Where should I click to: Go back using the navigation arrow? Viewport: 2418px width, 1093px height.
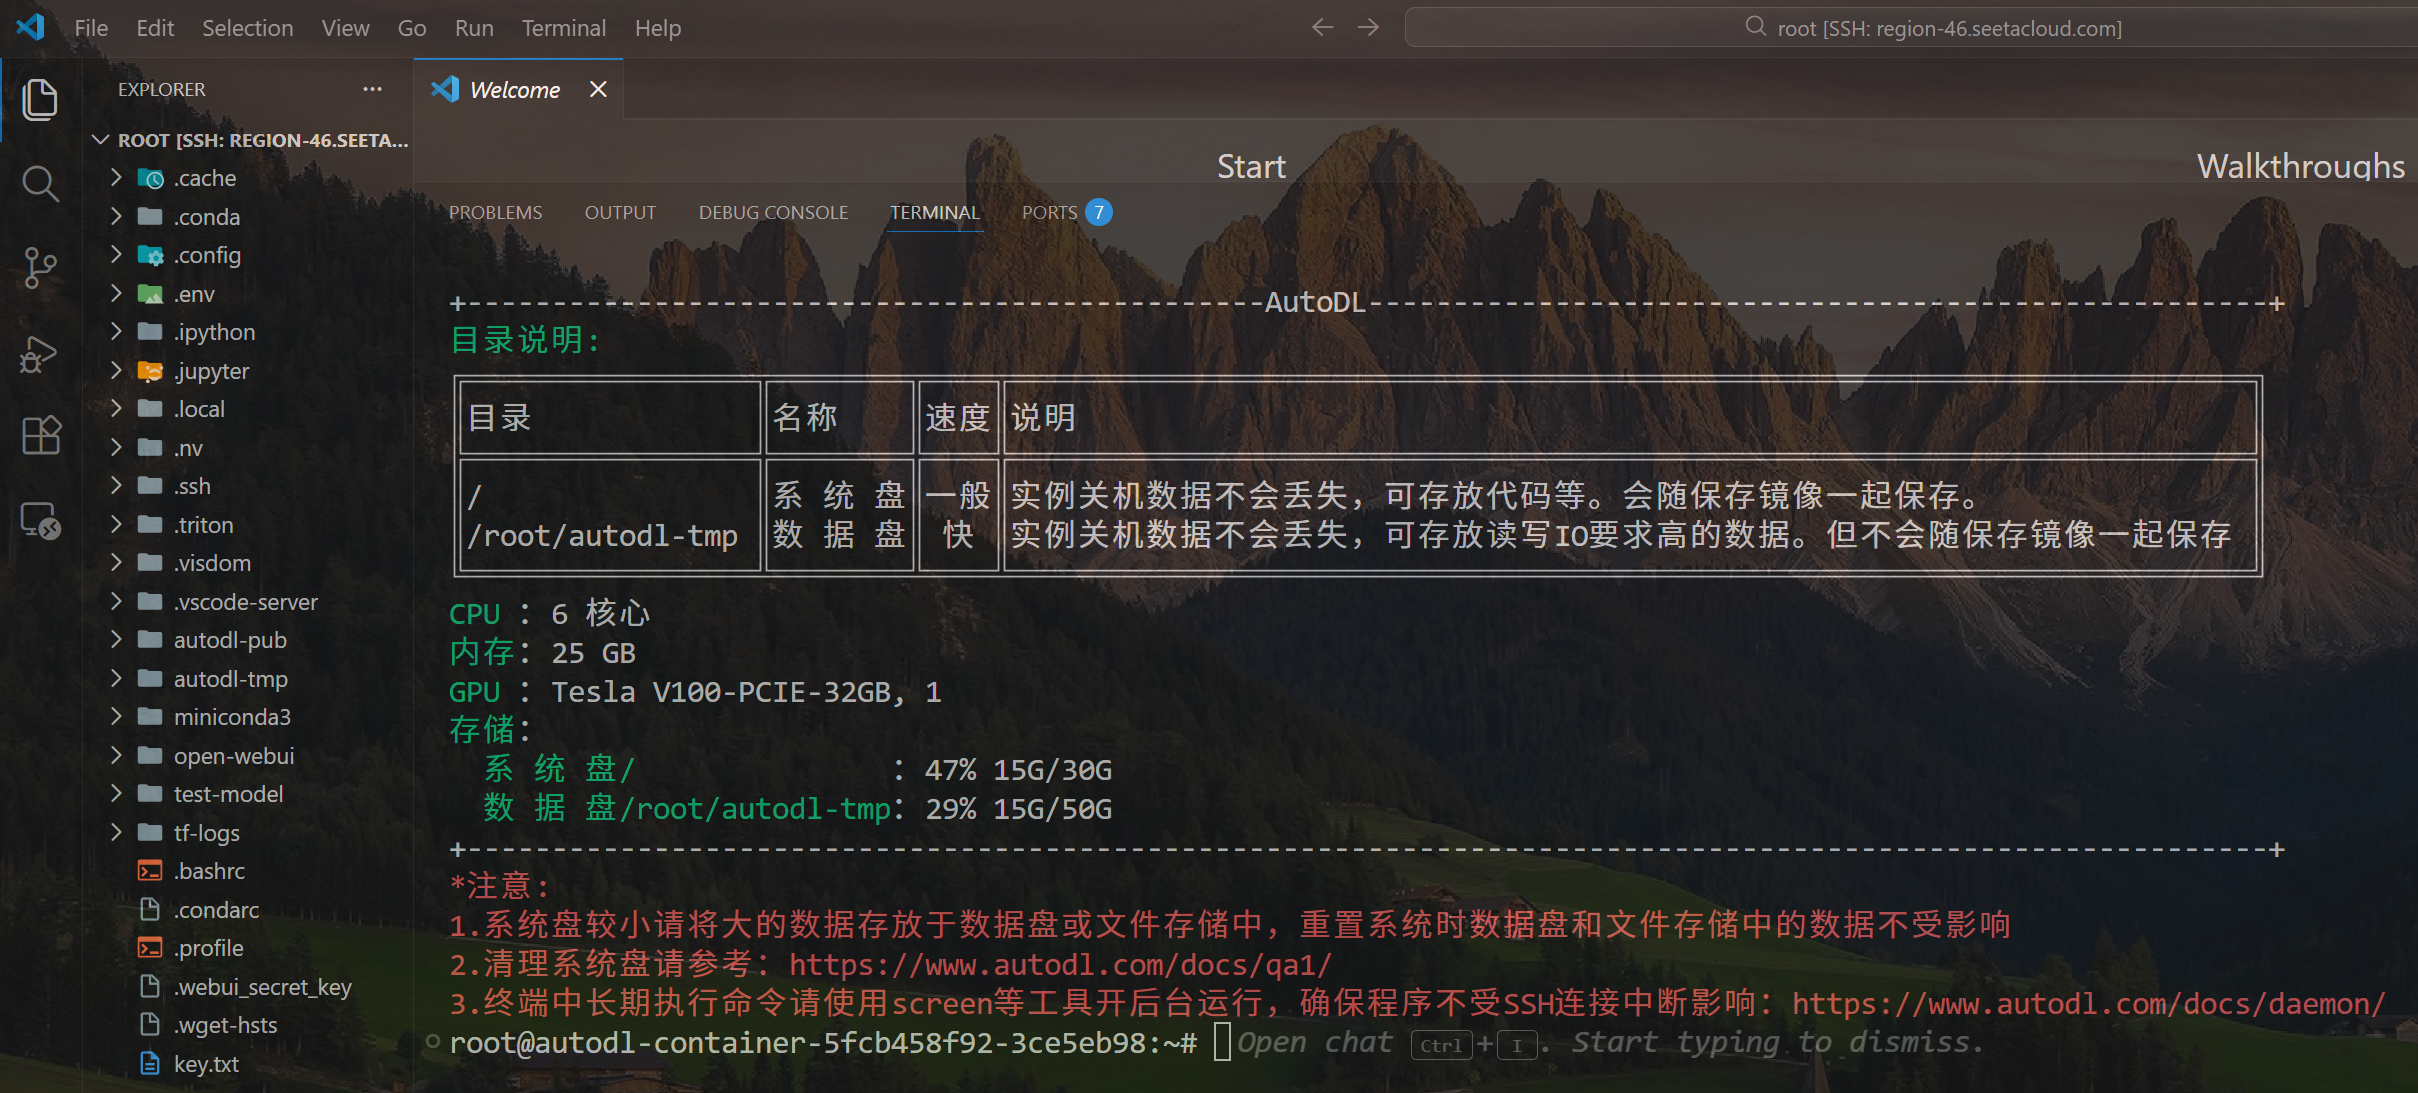coord(1322,28)
